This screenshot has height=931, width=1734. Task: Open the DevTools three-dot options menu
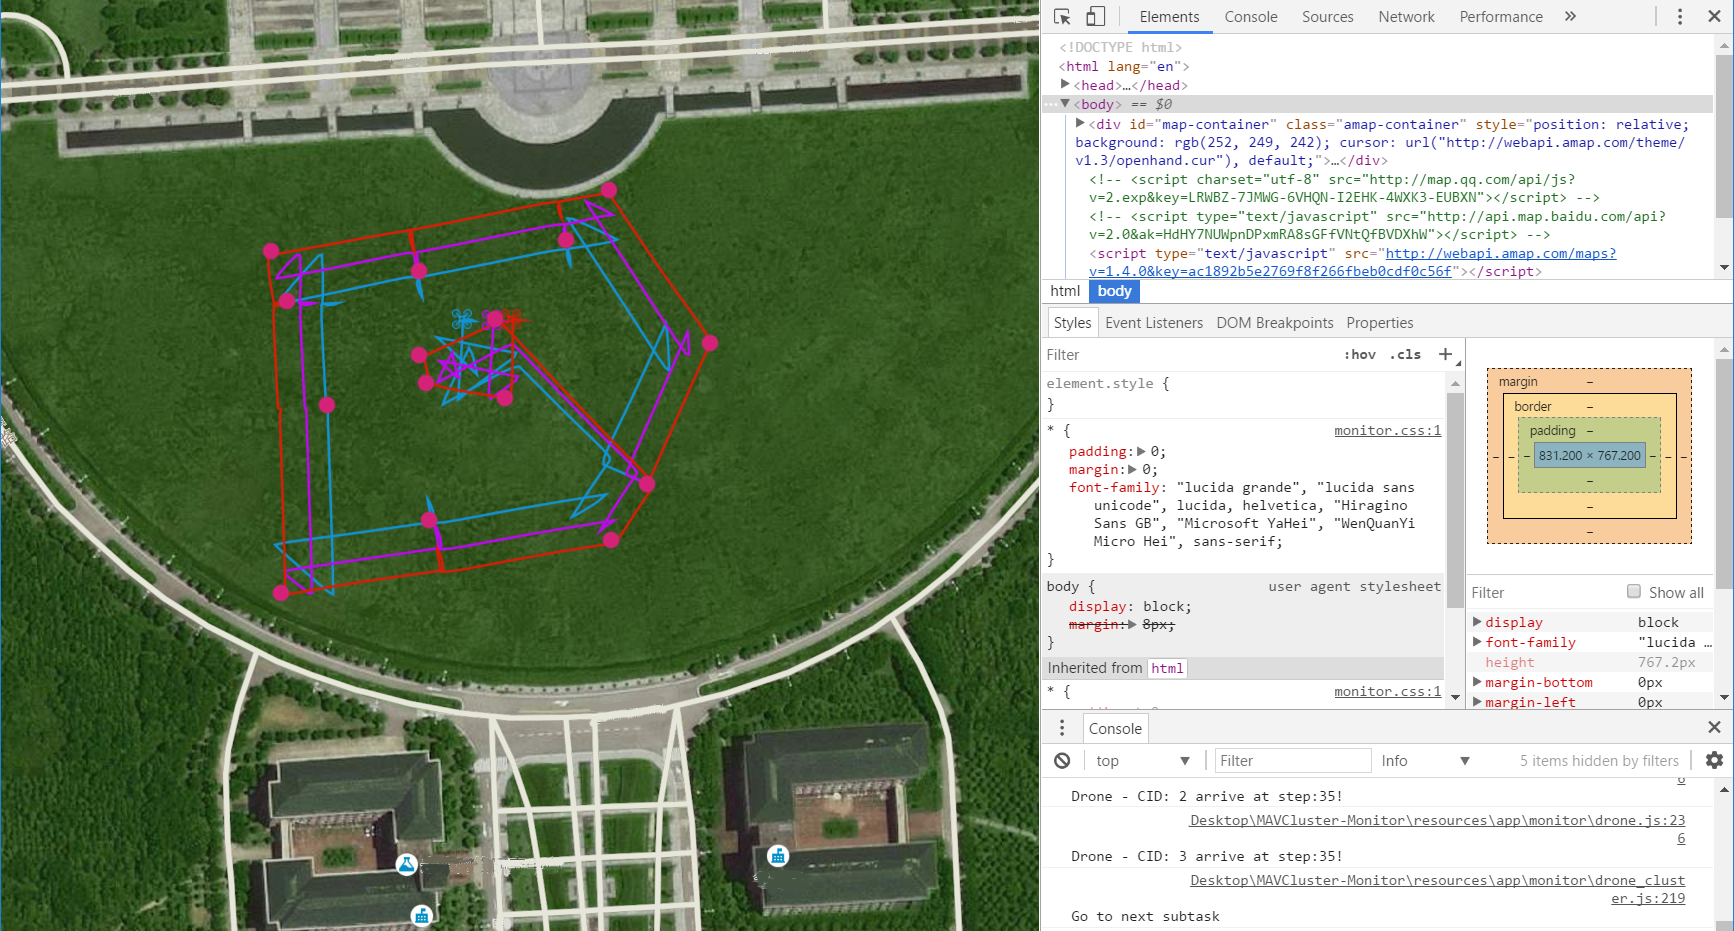(x=1680, y=17)
